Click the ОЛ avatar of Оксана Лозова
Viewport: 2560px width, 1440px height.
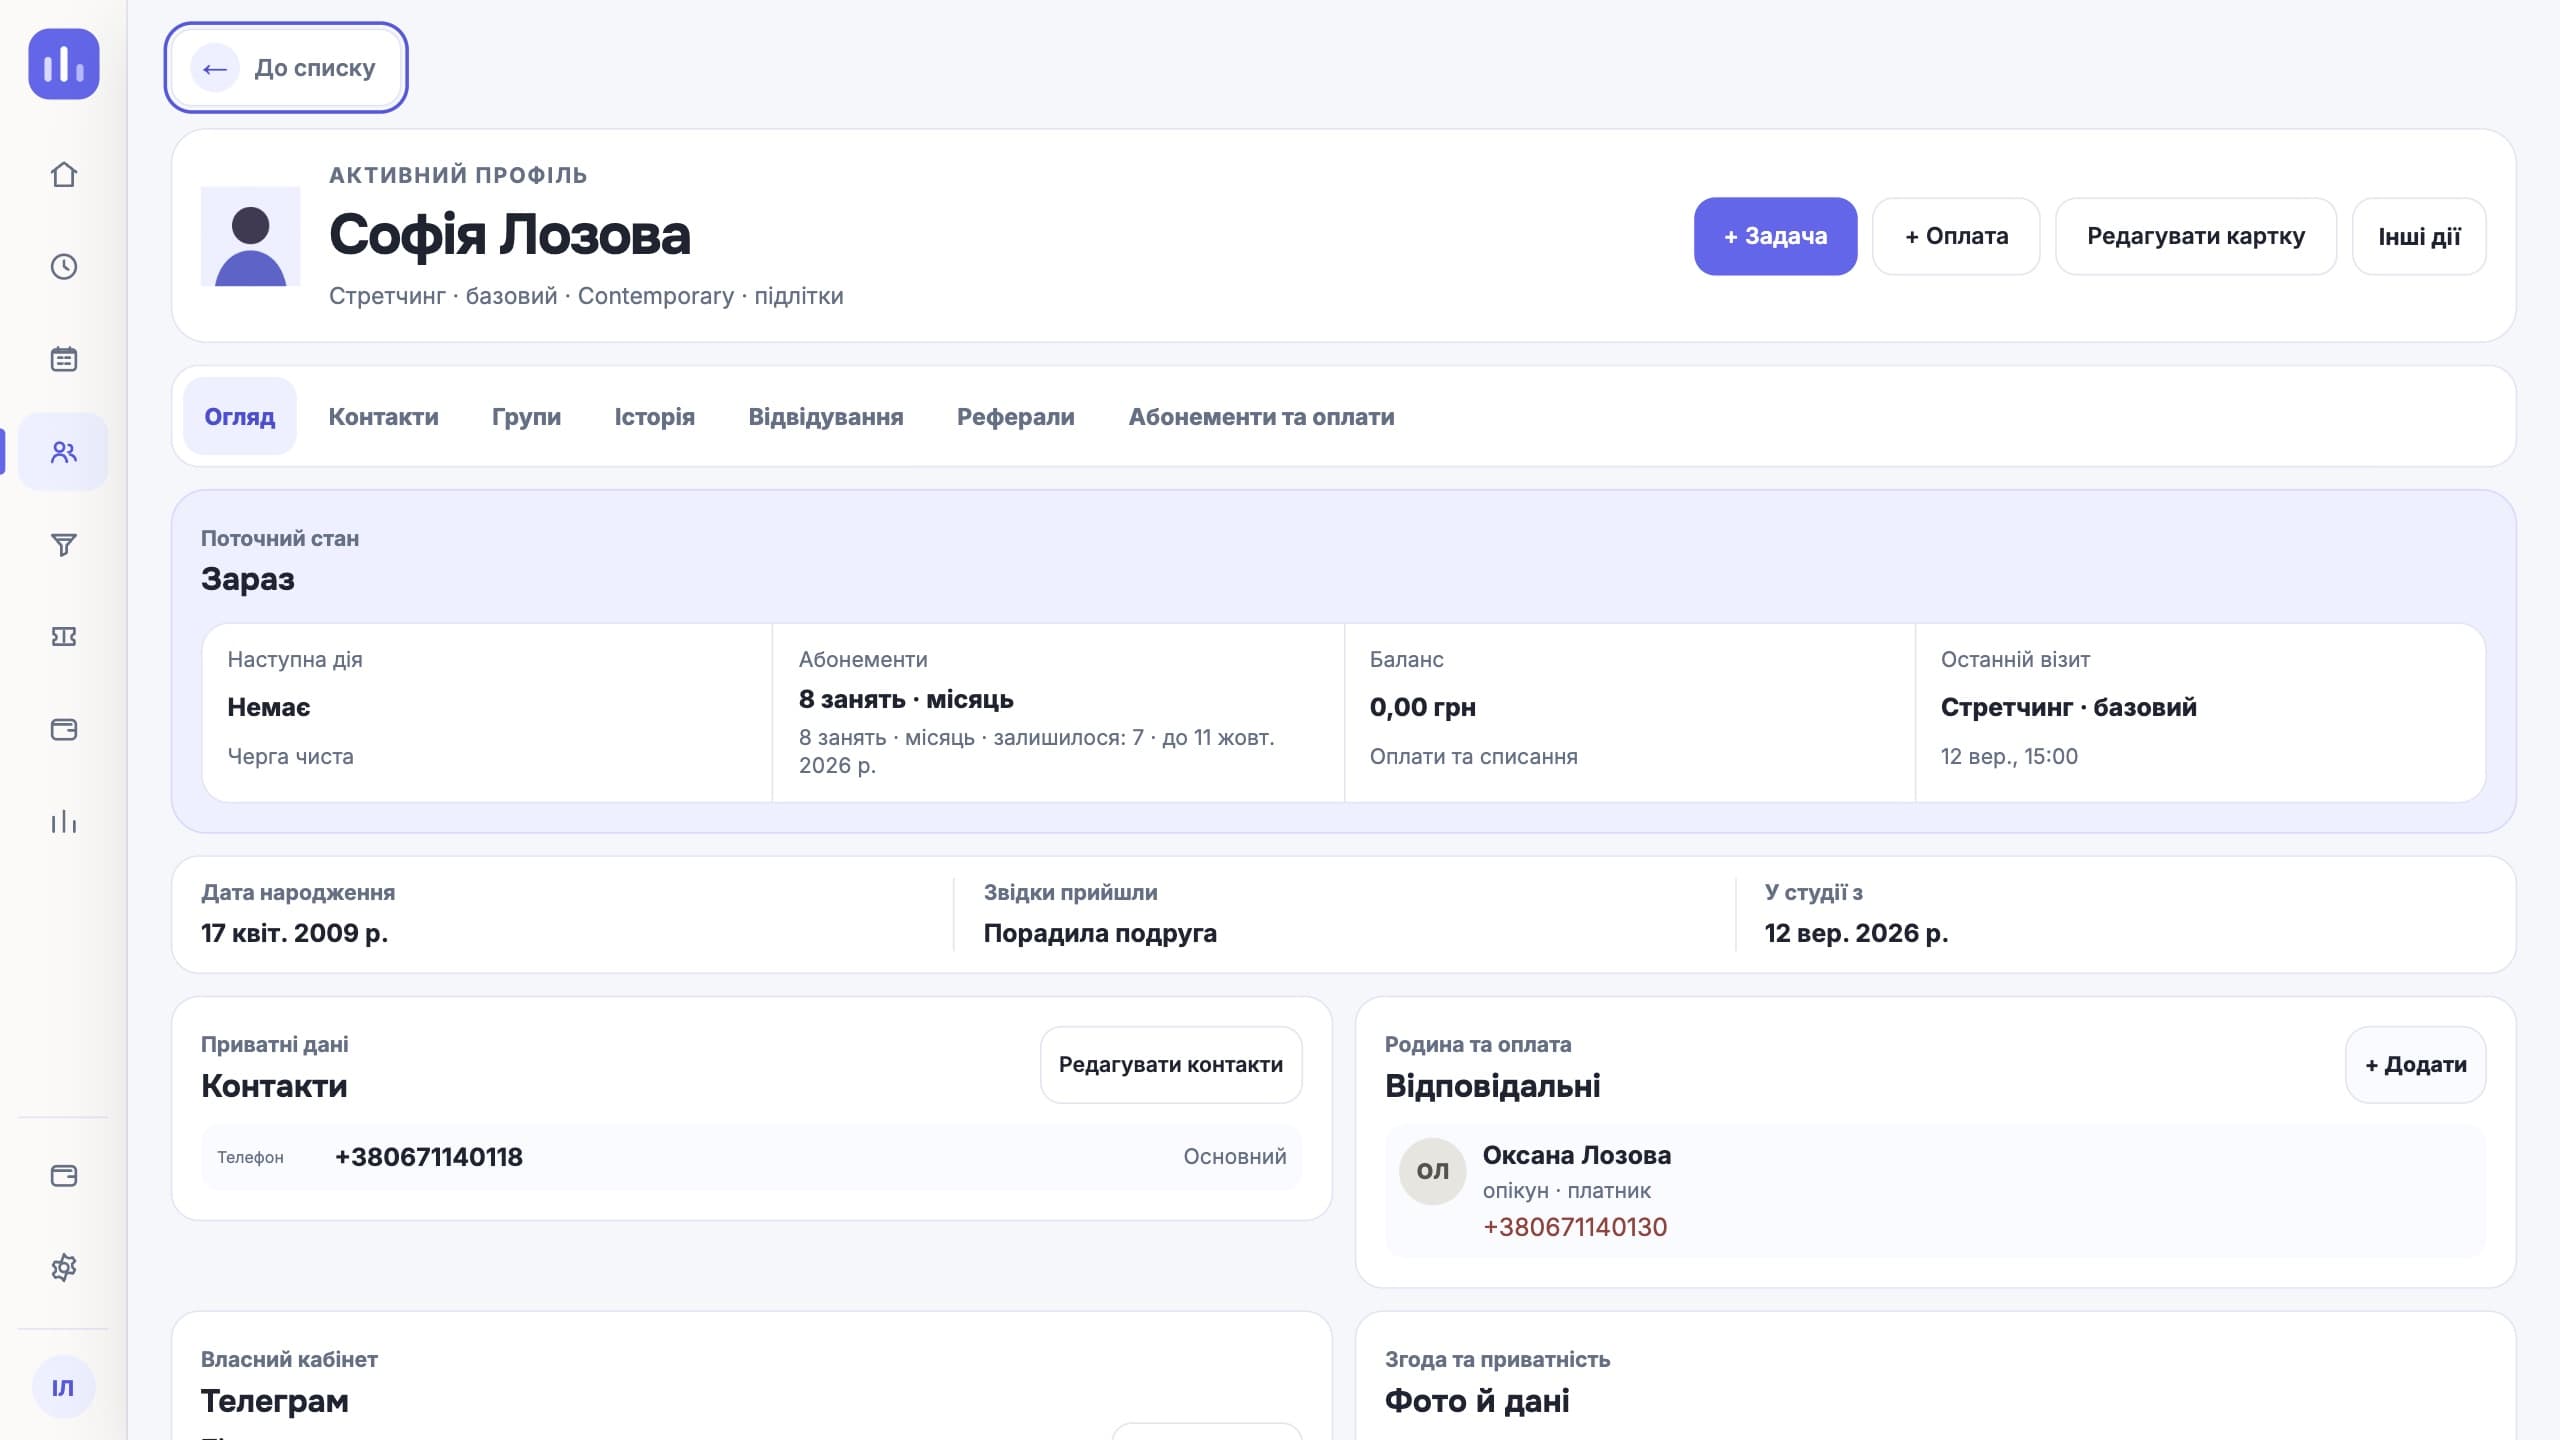[1432, 1171]
